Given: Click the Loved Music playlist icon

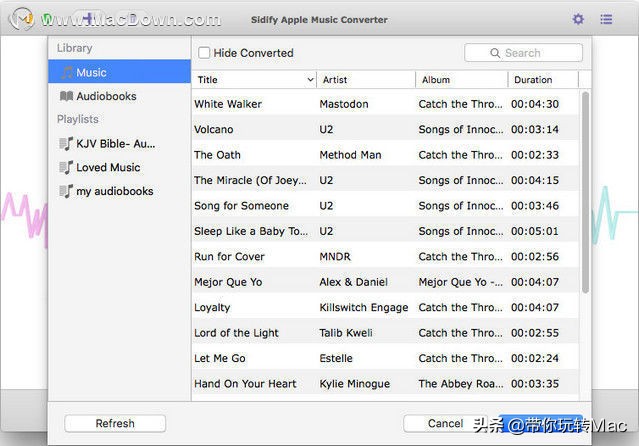Looking at the screenshot, I should [x=66, y=168].
